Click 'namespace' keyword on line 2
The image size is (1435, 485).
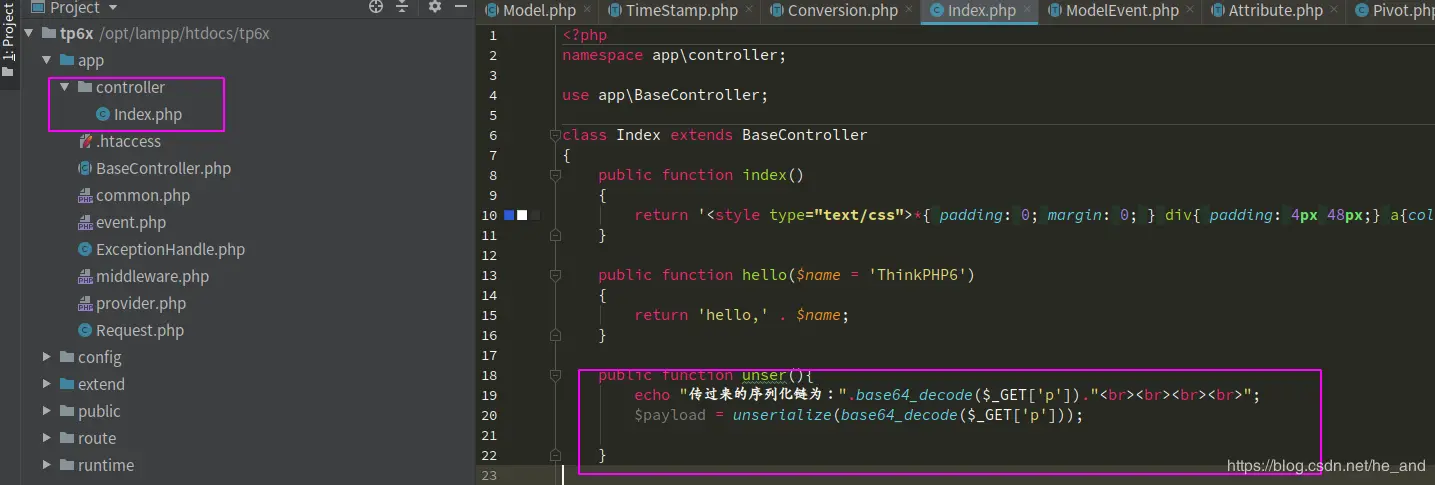coord(602,55)
